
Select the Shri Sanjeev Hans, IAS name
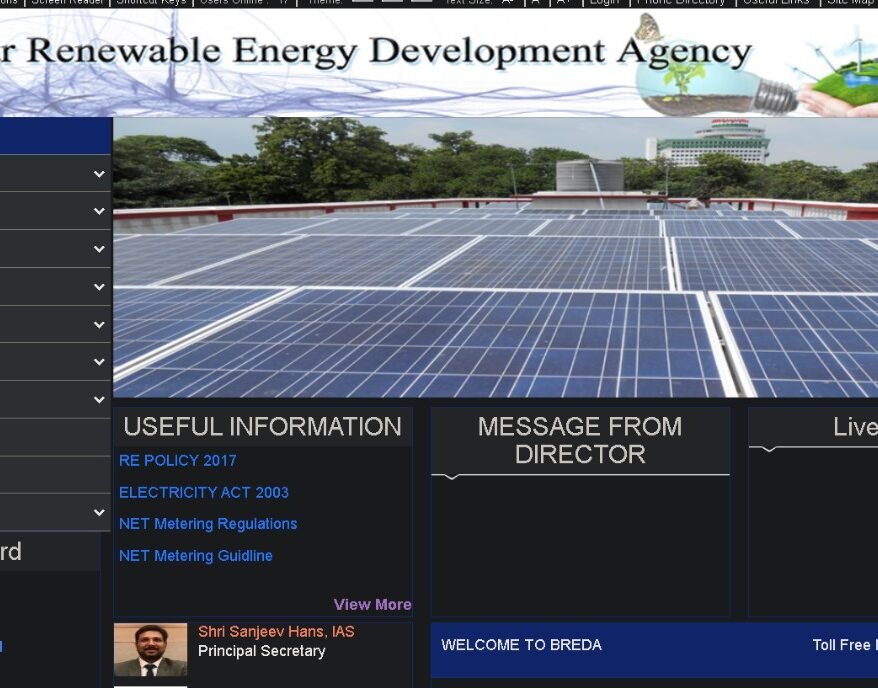(276, 632)
